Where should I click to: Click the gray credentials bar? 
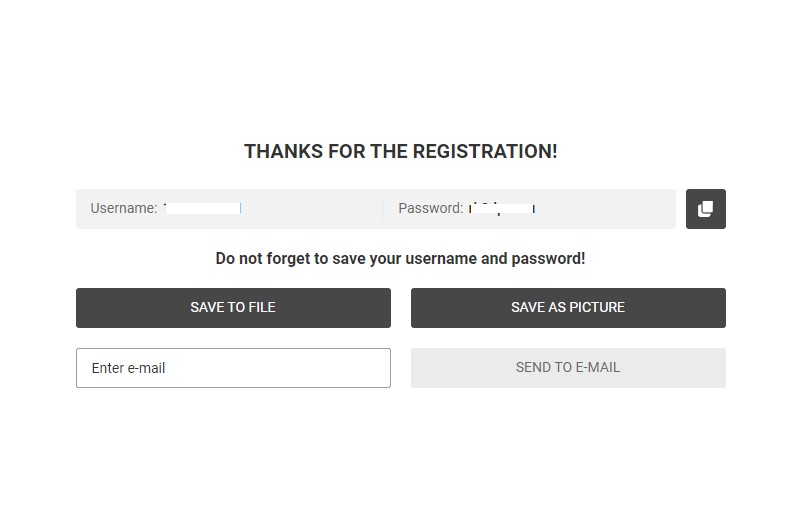[376, 209]
